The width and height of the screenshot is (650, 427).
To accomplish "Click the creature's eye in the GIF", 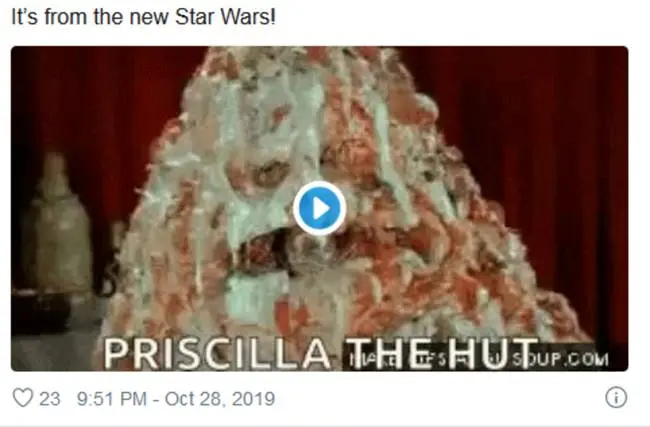I will point(269,172).
